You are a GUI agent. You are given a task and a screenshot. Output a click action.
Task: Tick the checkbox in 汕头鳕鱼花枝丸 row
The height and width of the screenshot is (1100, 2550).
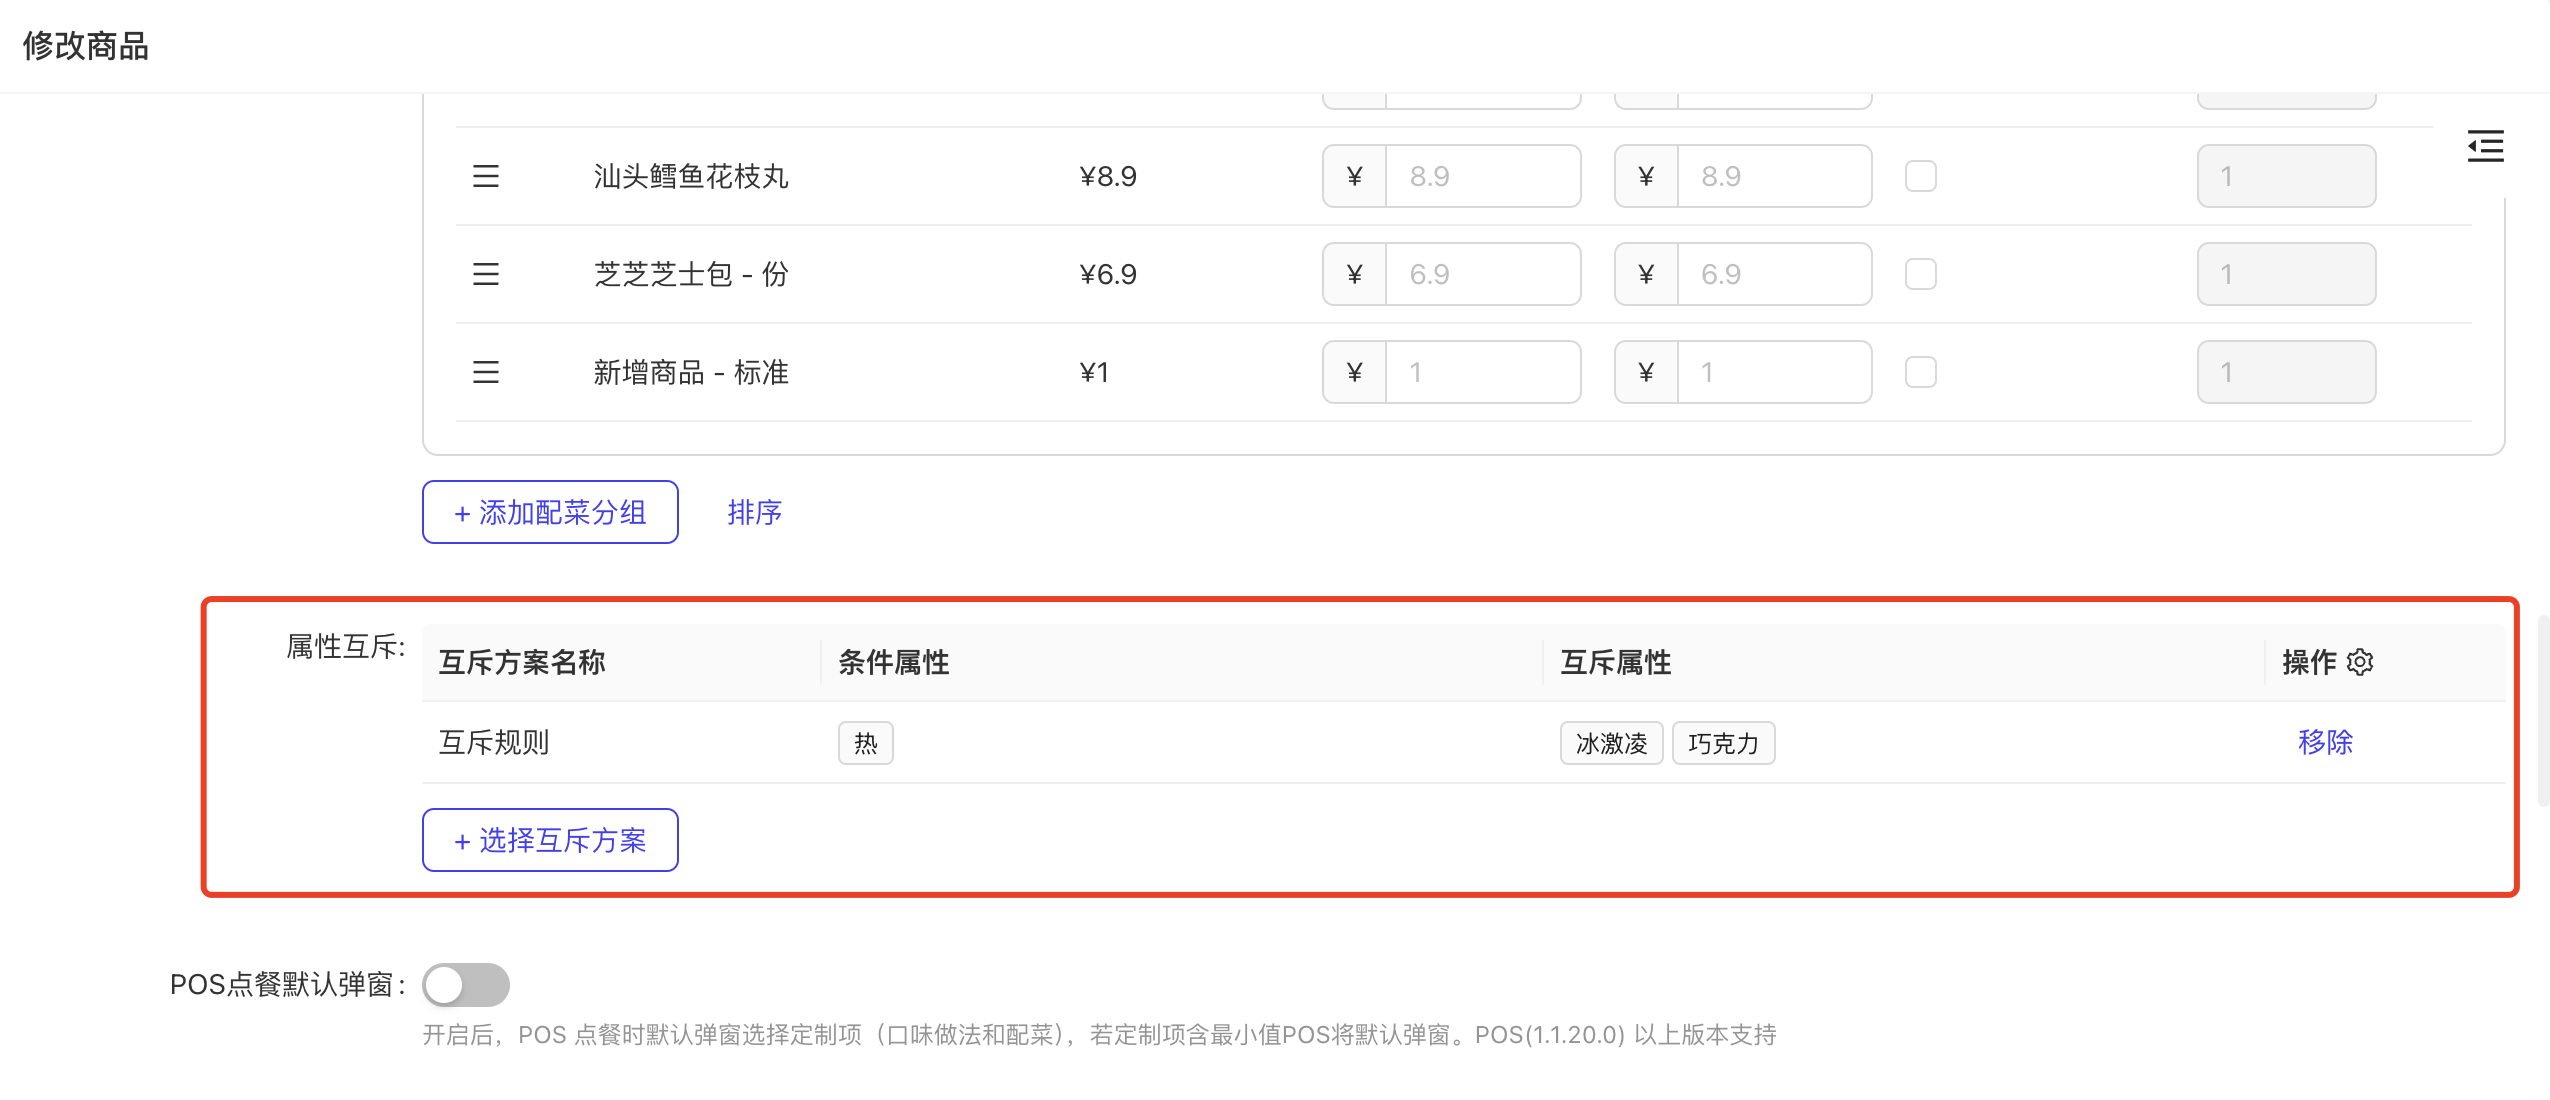coord(1920,176)
